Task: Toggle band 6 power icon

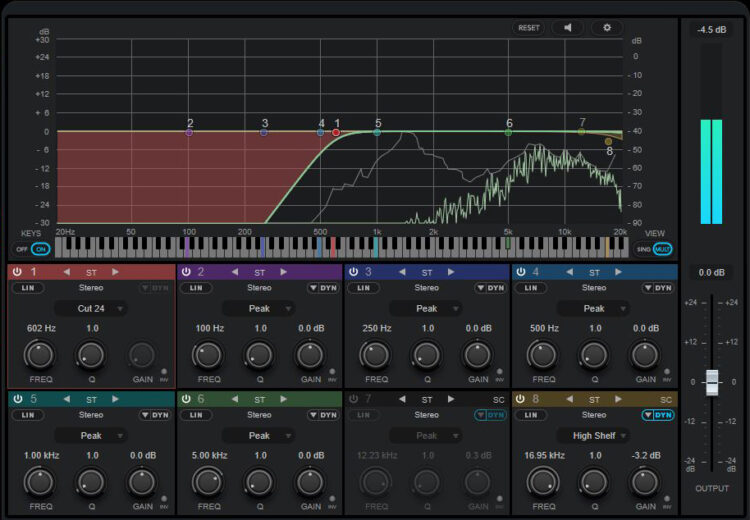Action: click(x=186, y=399)
